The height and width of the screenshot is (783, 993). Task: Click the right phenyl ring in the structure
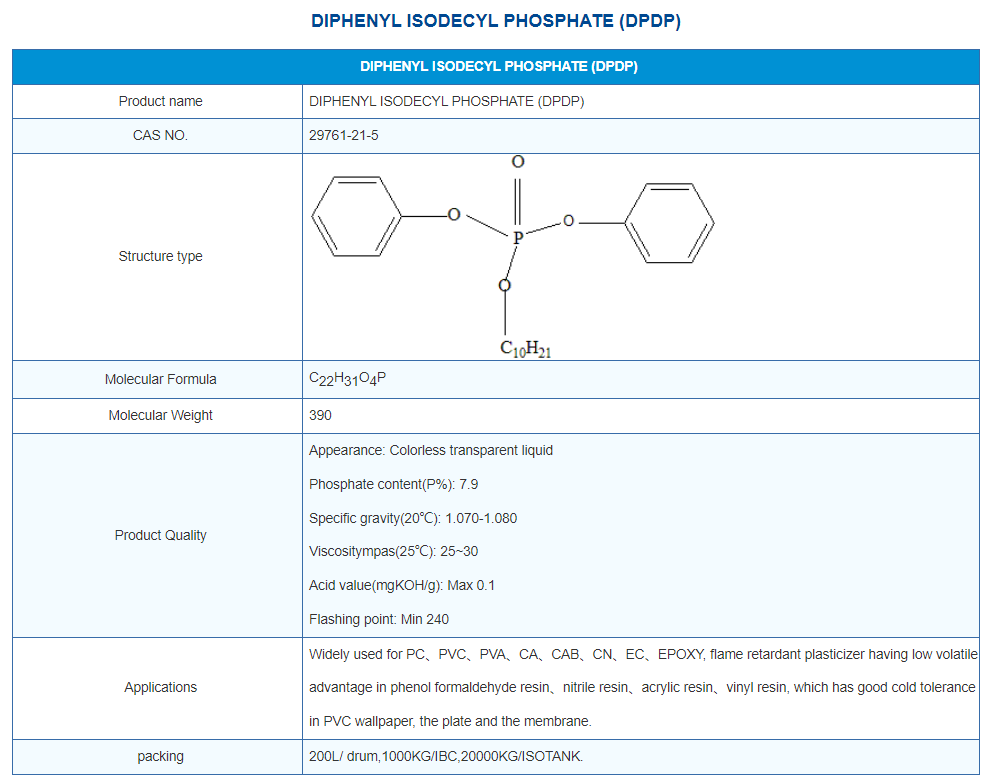pos(669,222)
